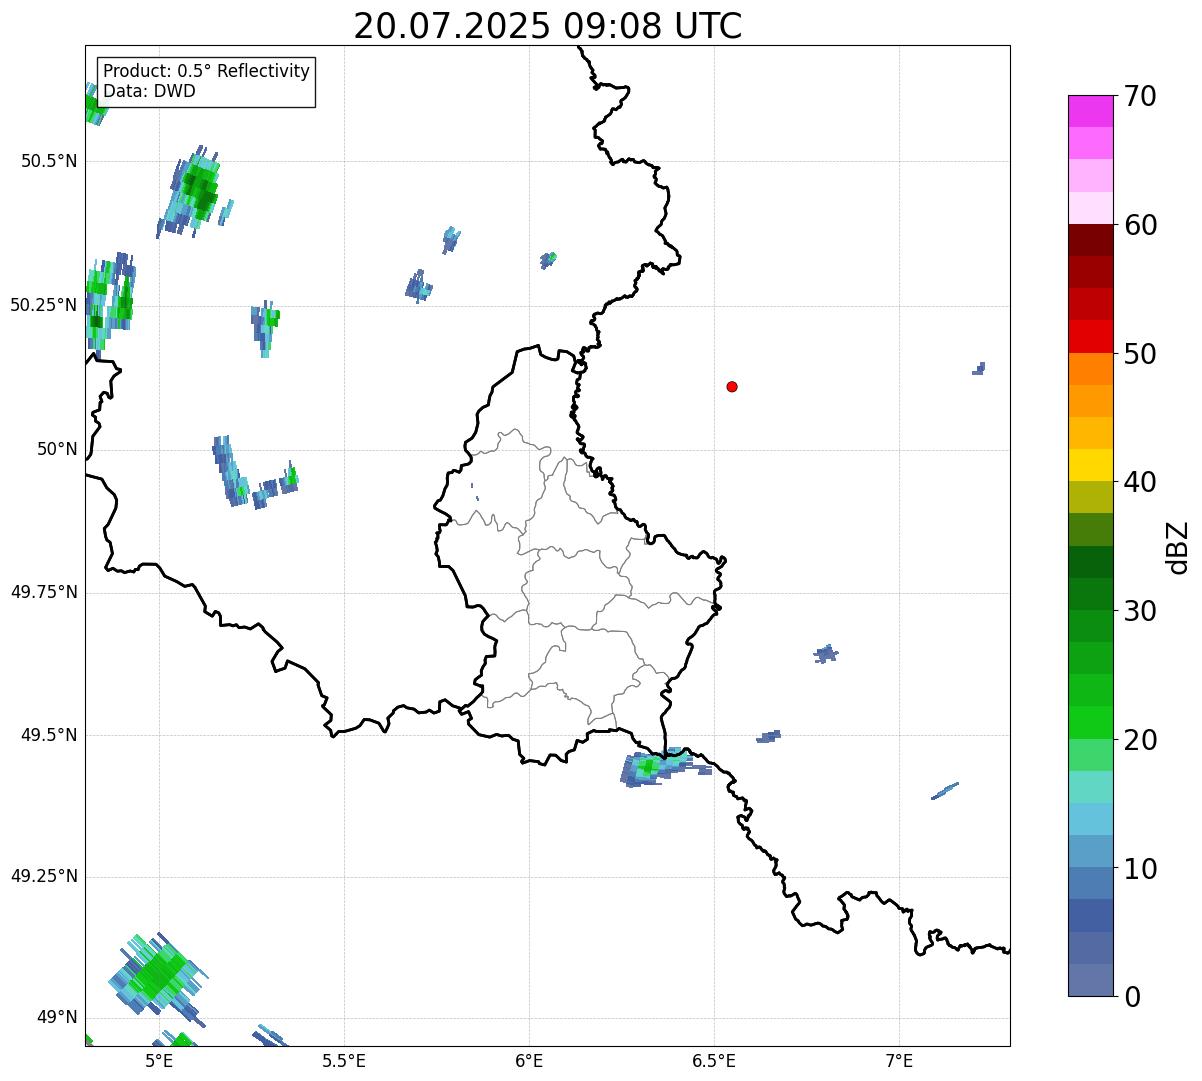Image resolution: width=1202 pixels, height=1081 pixels.
Task: Click the "Data: DWD" legend text
Action: [150, 91]
